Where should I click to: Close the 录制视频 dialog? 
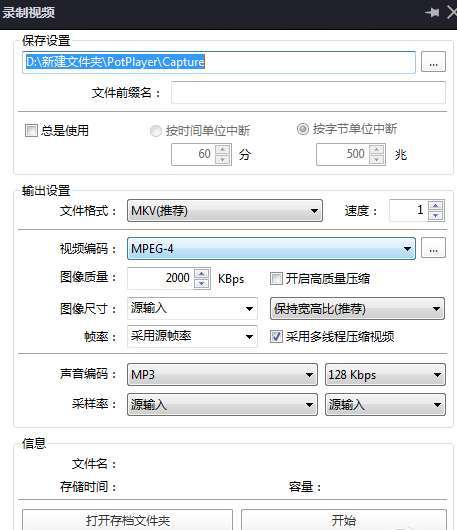pyautogui.click(x=452, y=13)
